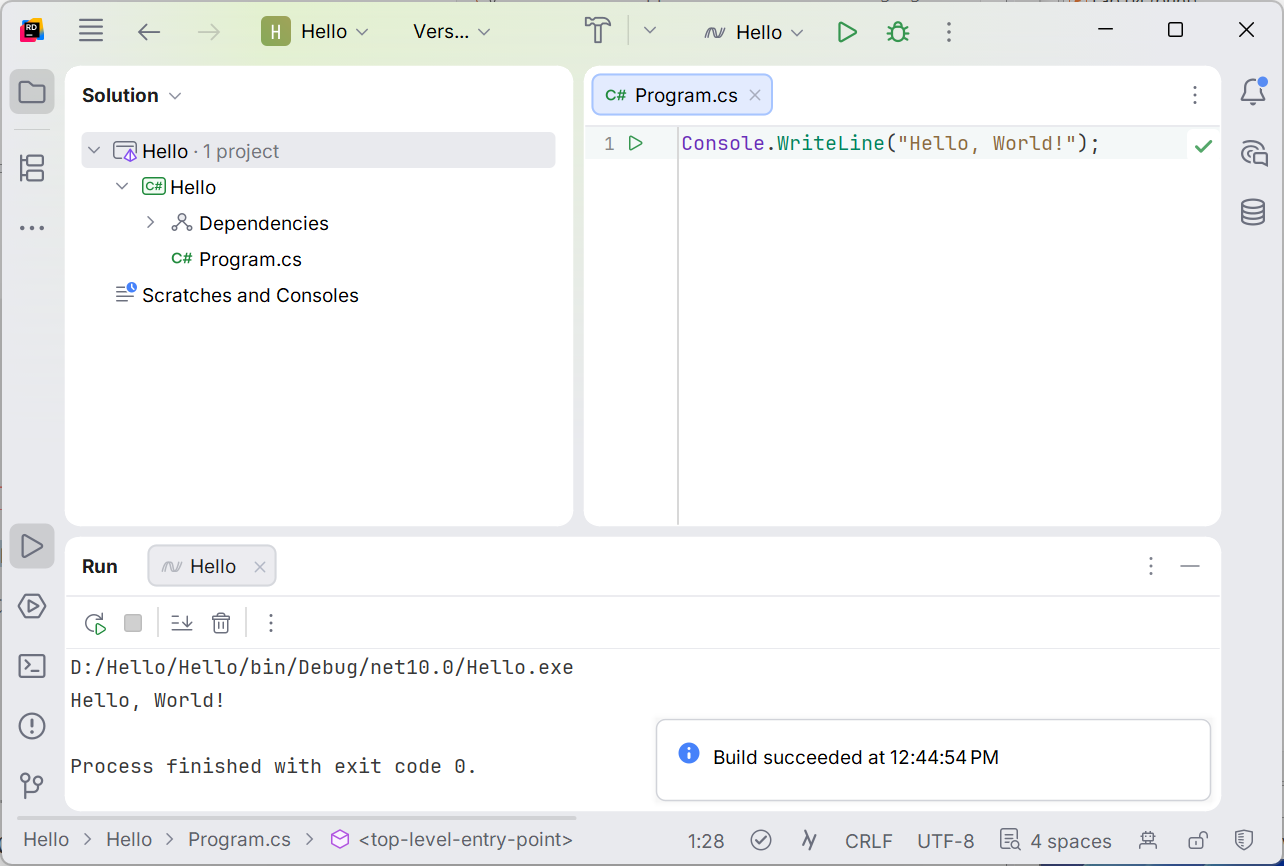Screen dimensions: 1284x866
Task: Open the Structure tool window
Action: point(32,168)
